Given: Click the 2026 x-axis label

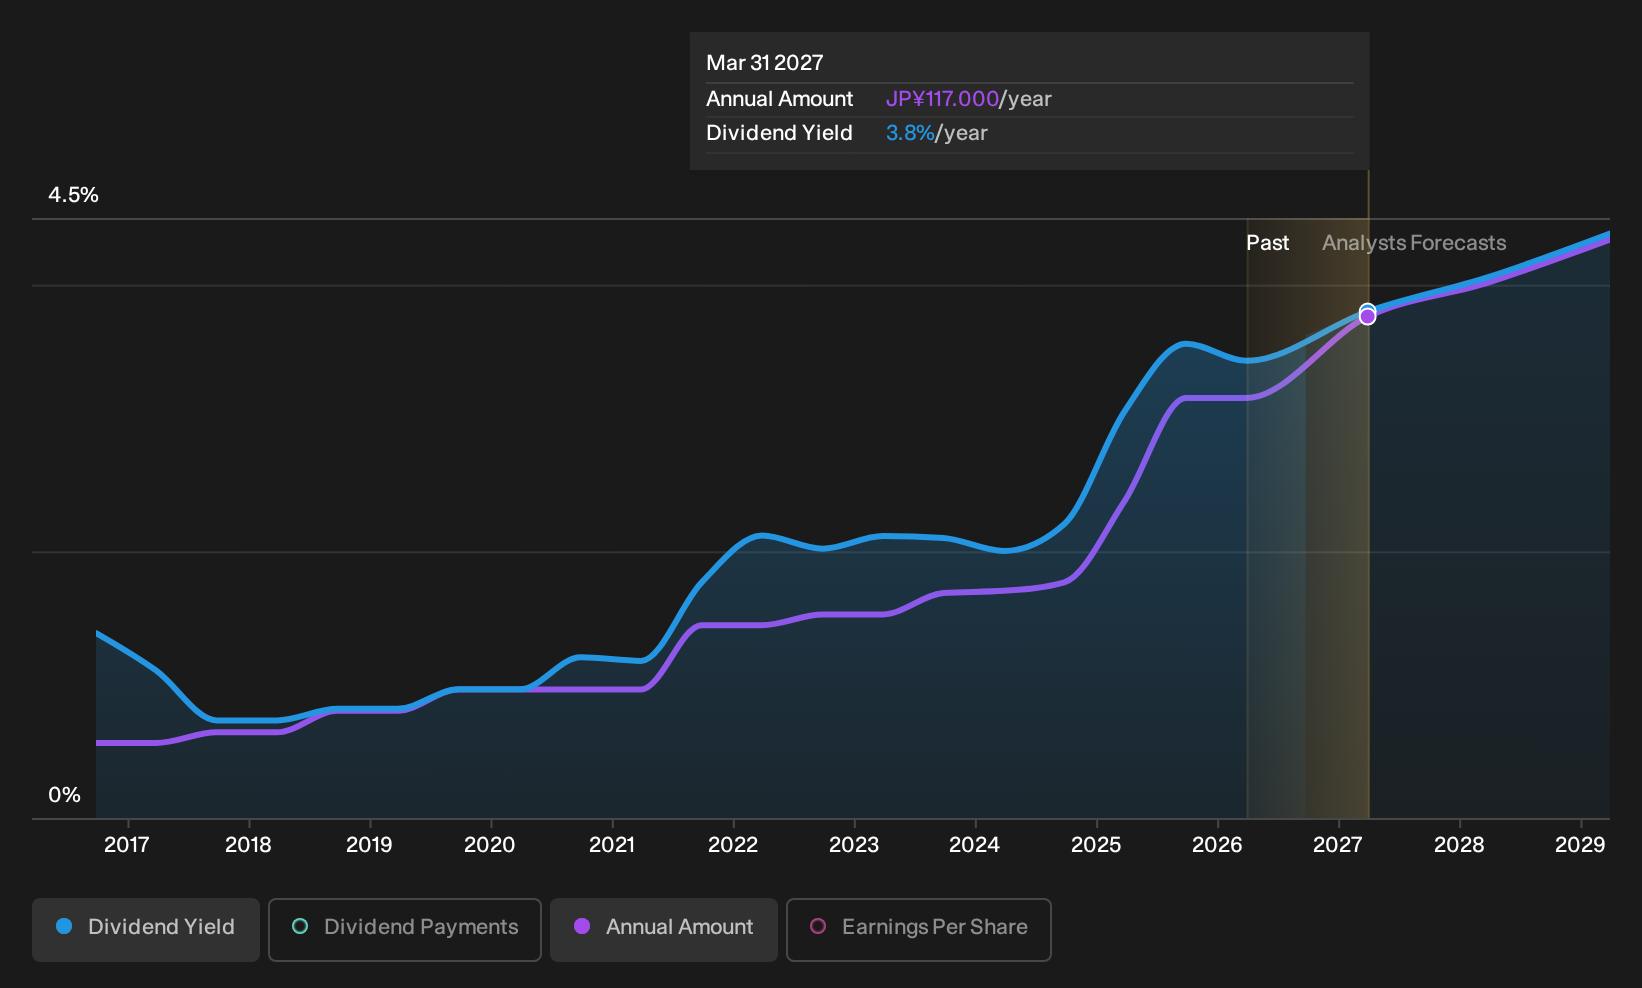Looking at the screenshot, I should 1217,845.
